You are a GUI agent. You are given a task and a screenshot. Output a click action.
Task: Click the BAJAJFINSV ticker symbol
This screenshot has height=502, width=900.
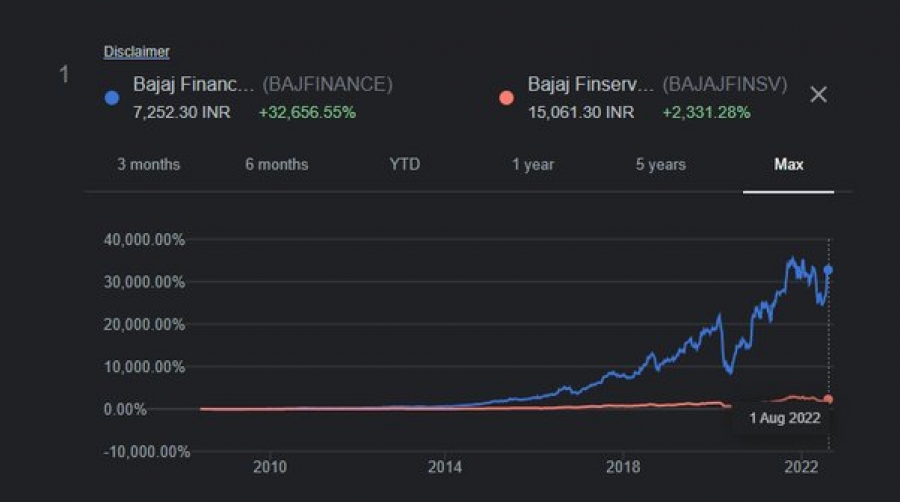click(x=725, y=84)
